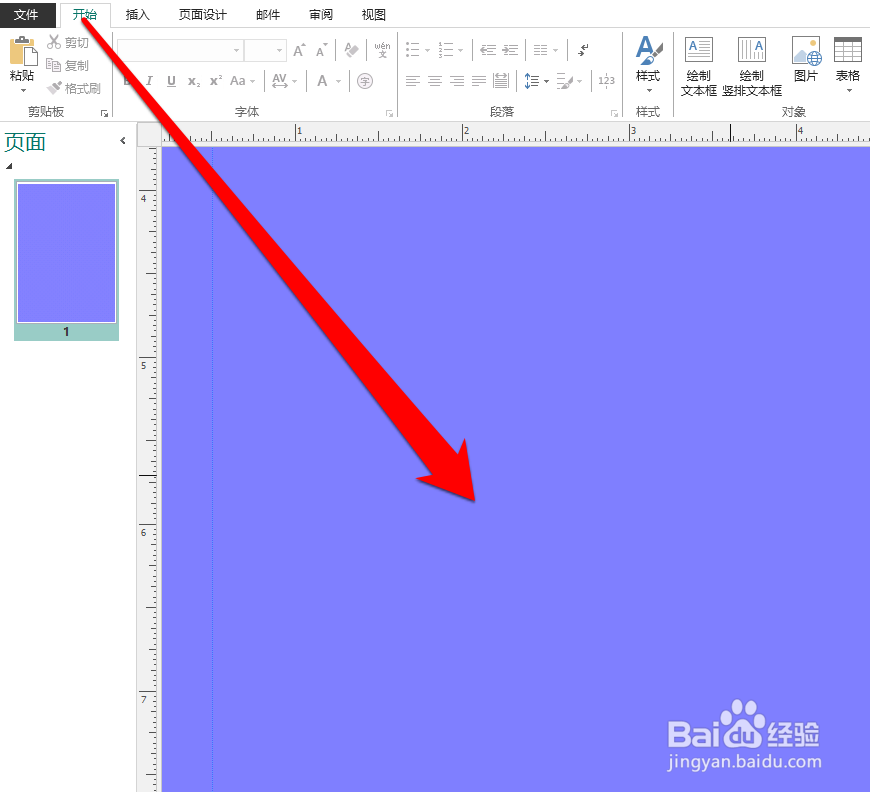This screenshot has width=870, height=792.
Task: Switch to the 邮件 Mailings tab
Action: pyautogui.click(x=268, y=14)
